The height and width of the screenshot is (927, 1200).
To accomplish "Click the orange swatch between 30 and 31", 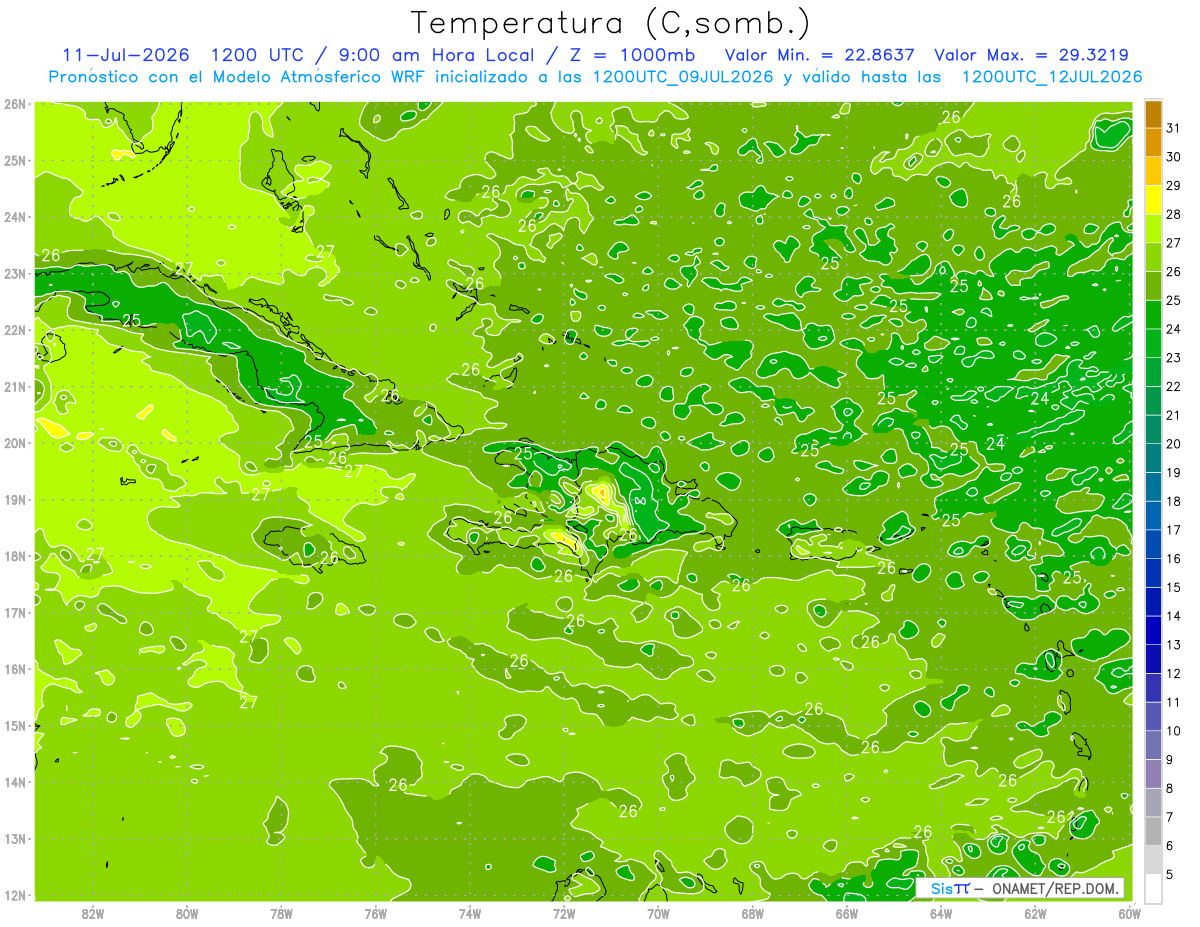I will point(1153,143).
